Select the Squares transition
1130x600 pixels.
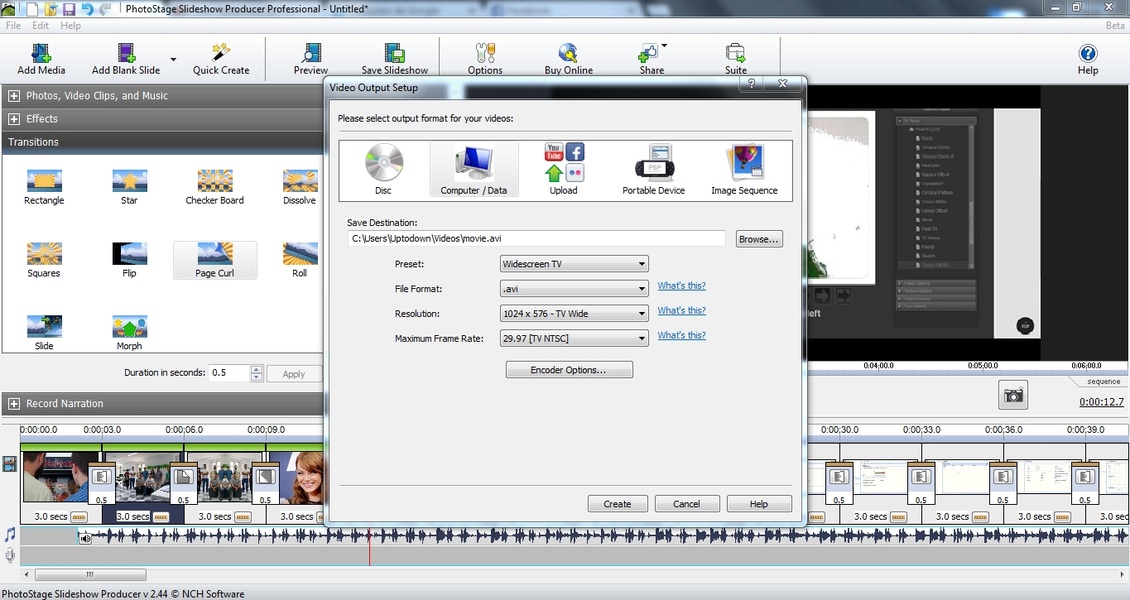tap(44, 260)
